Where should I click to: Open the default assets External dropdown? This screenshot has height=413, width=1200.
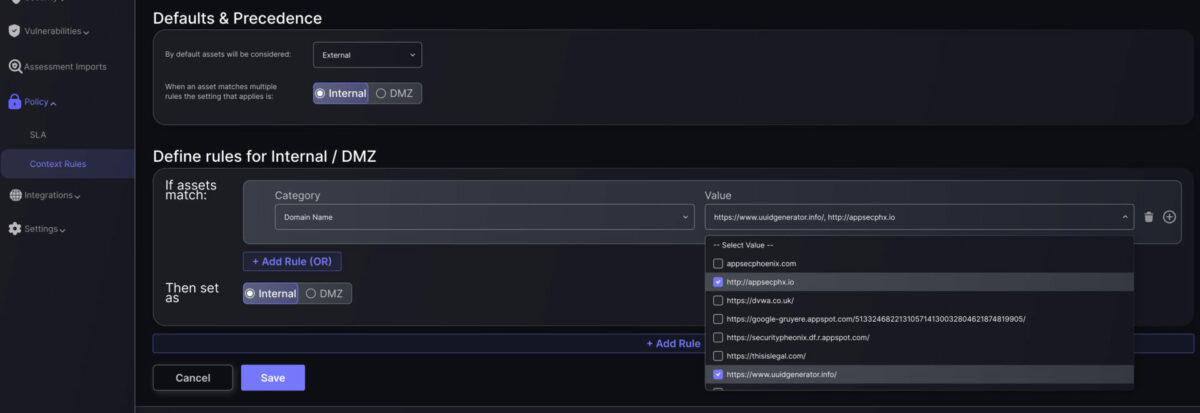coord(367,55)
